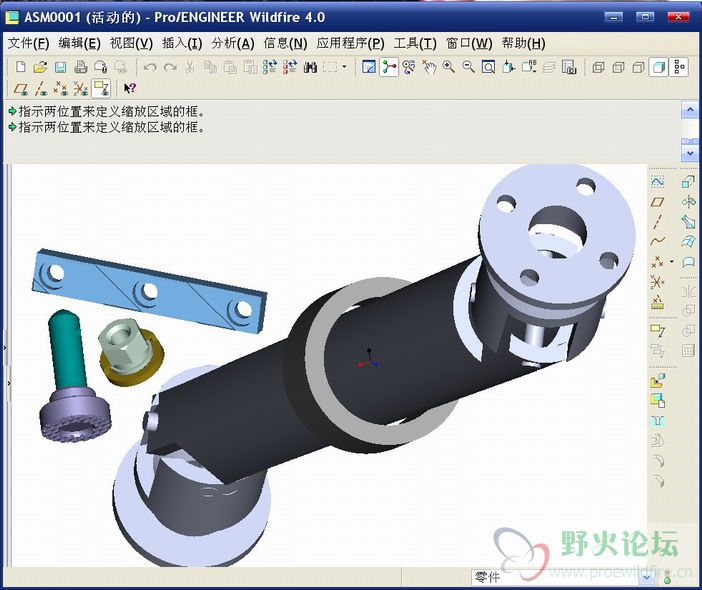Select the hex nut with yellow washer
Image resolution: width=702 pixels, height=590 pixels.
coord(131,352)
